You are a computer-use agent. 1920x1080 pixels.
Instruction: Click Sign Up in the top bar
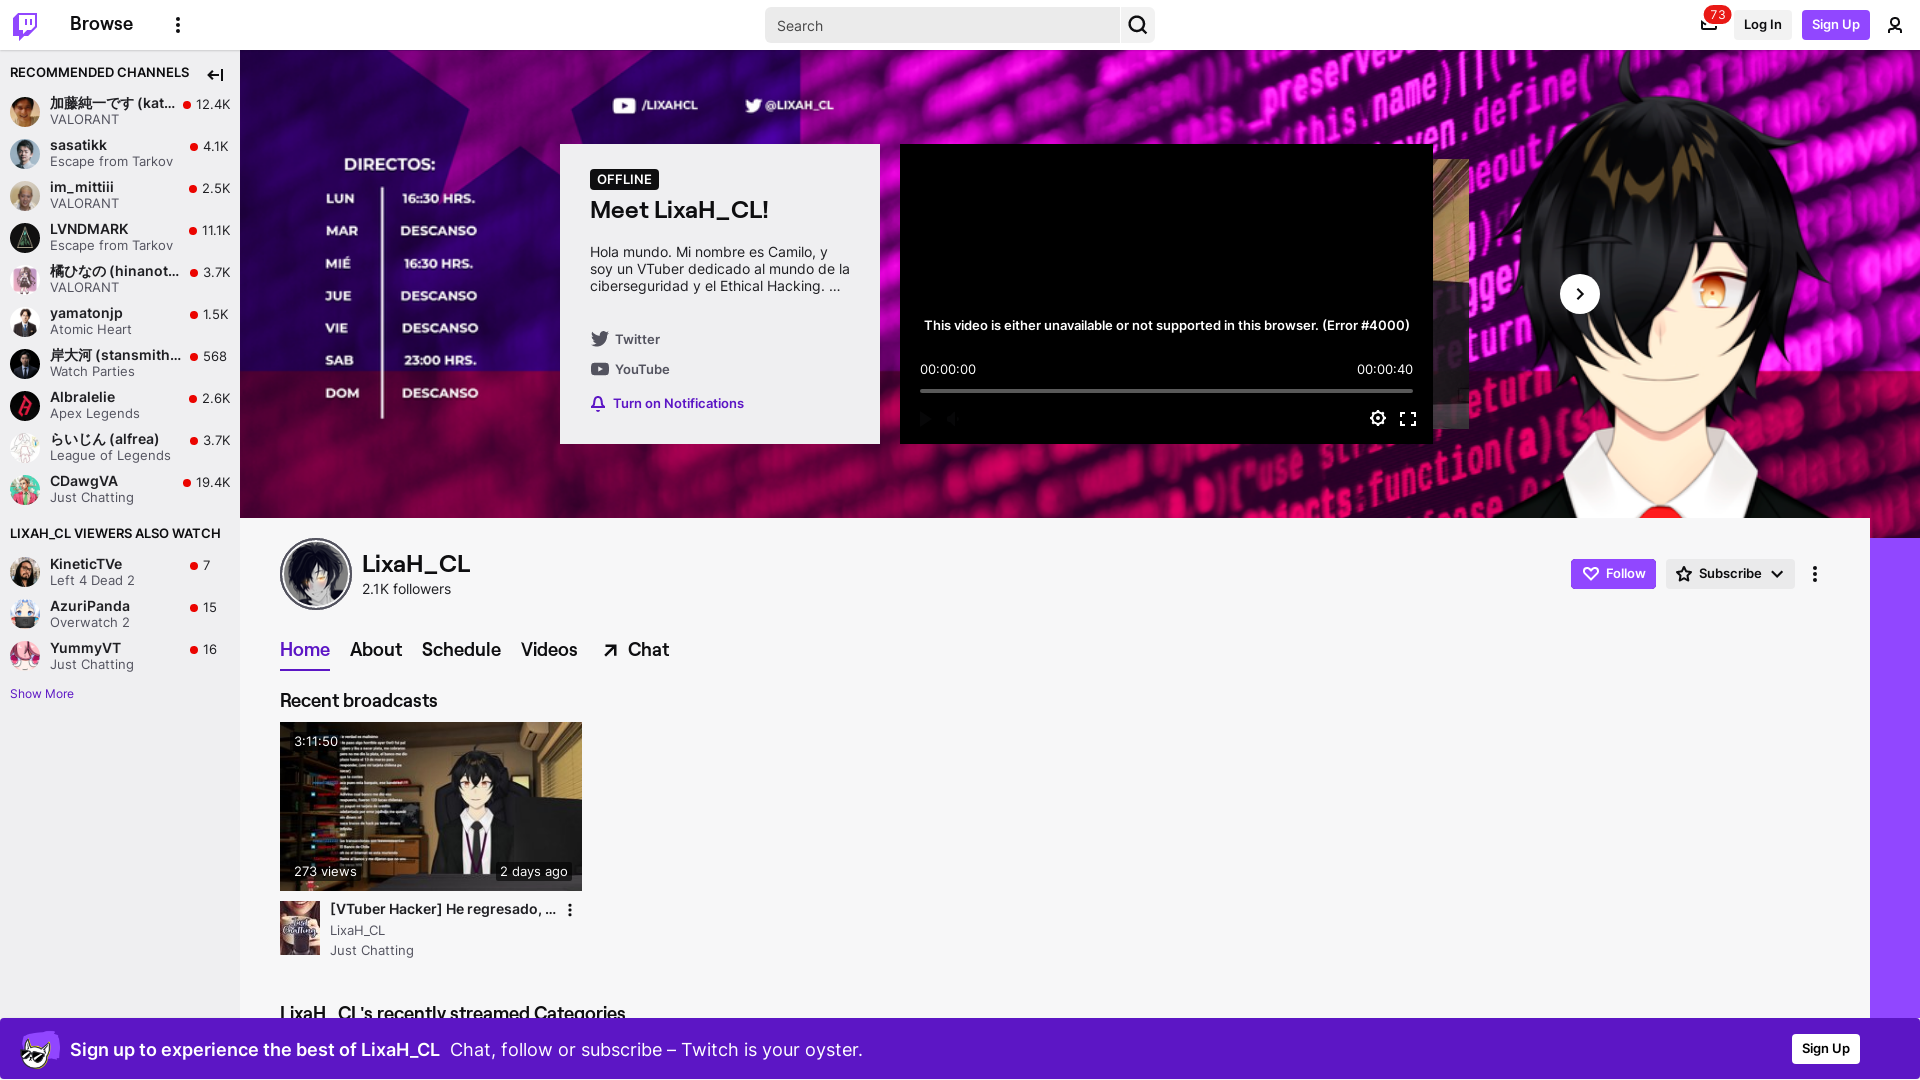pos(1836,25)
